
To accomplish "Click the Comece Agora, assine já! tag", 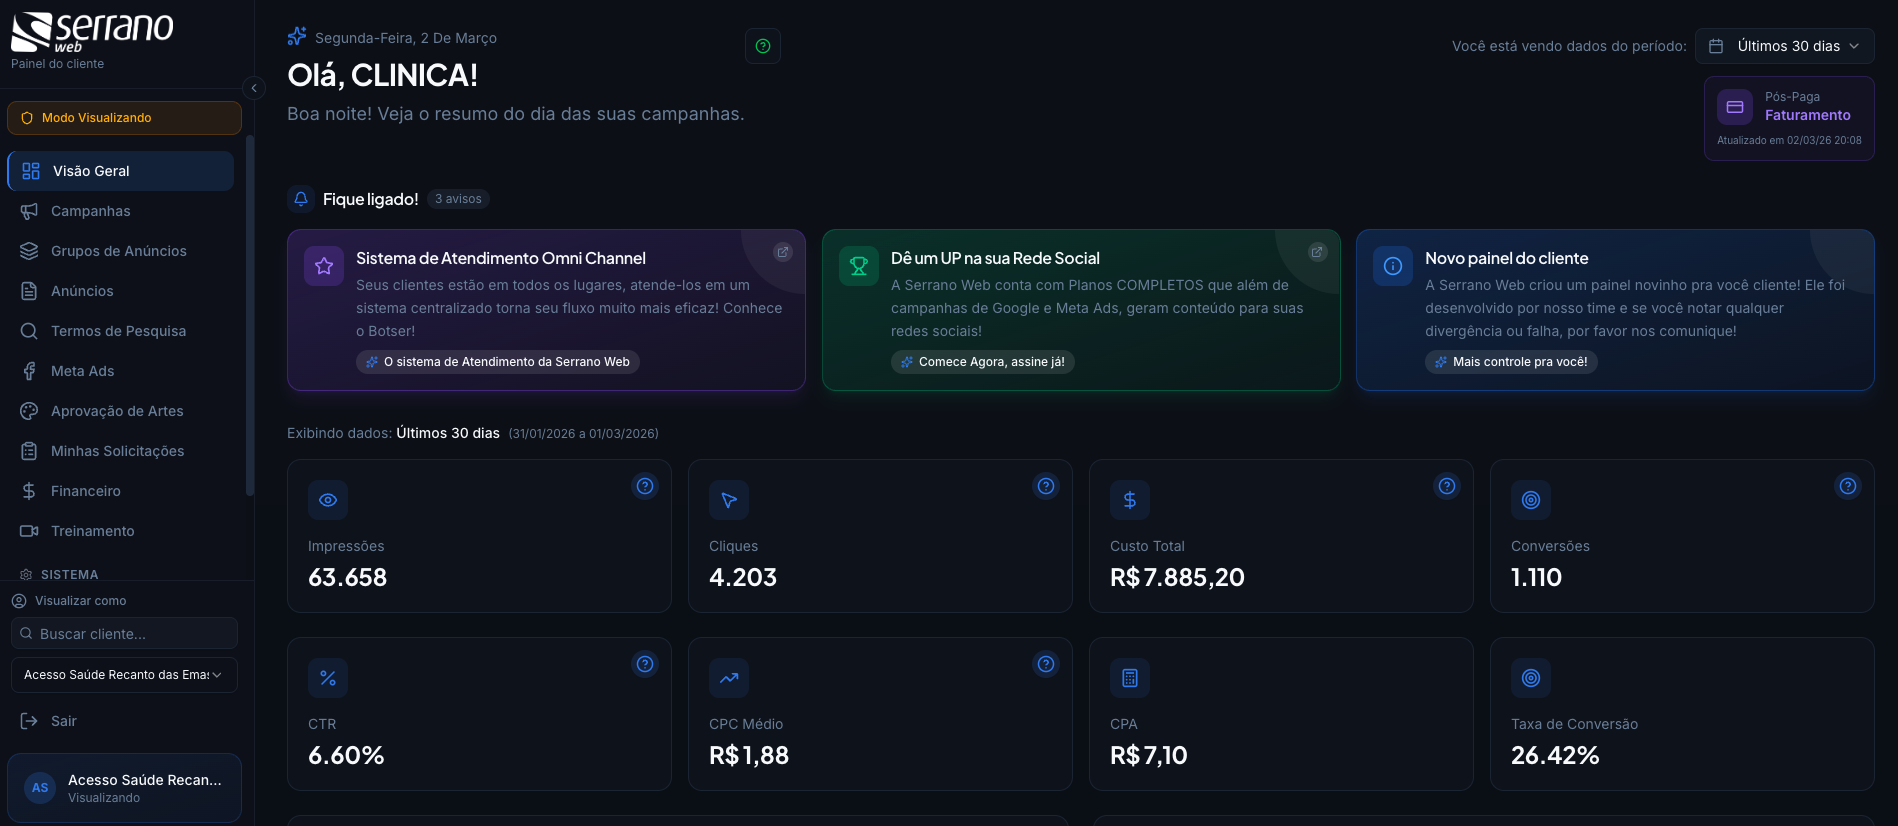I will click(x=982, y=362).
